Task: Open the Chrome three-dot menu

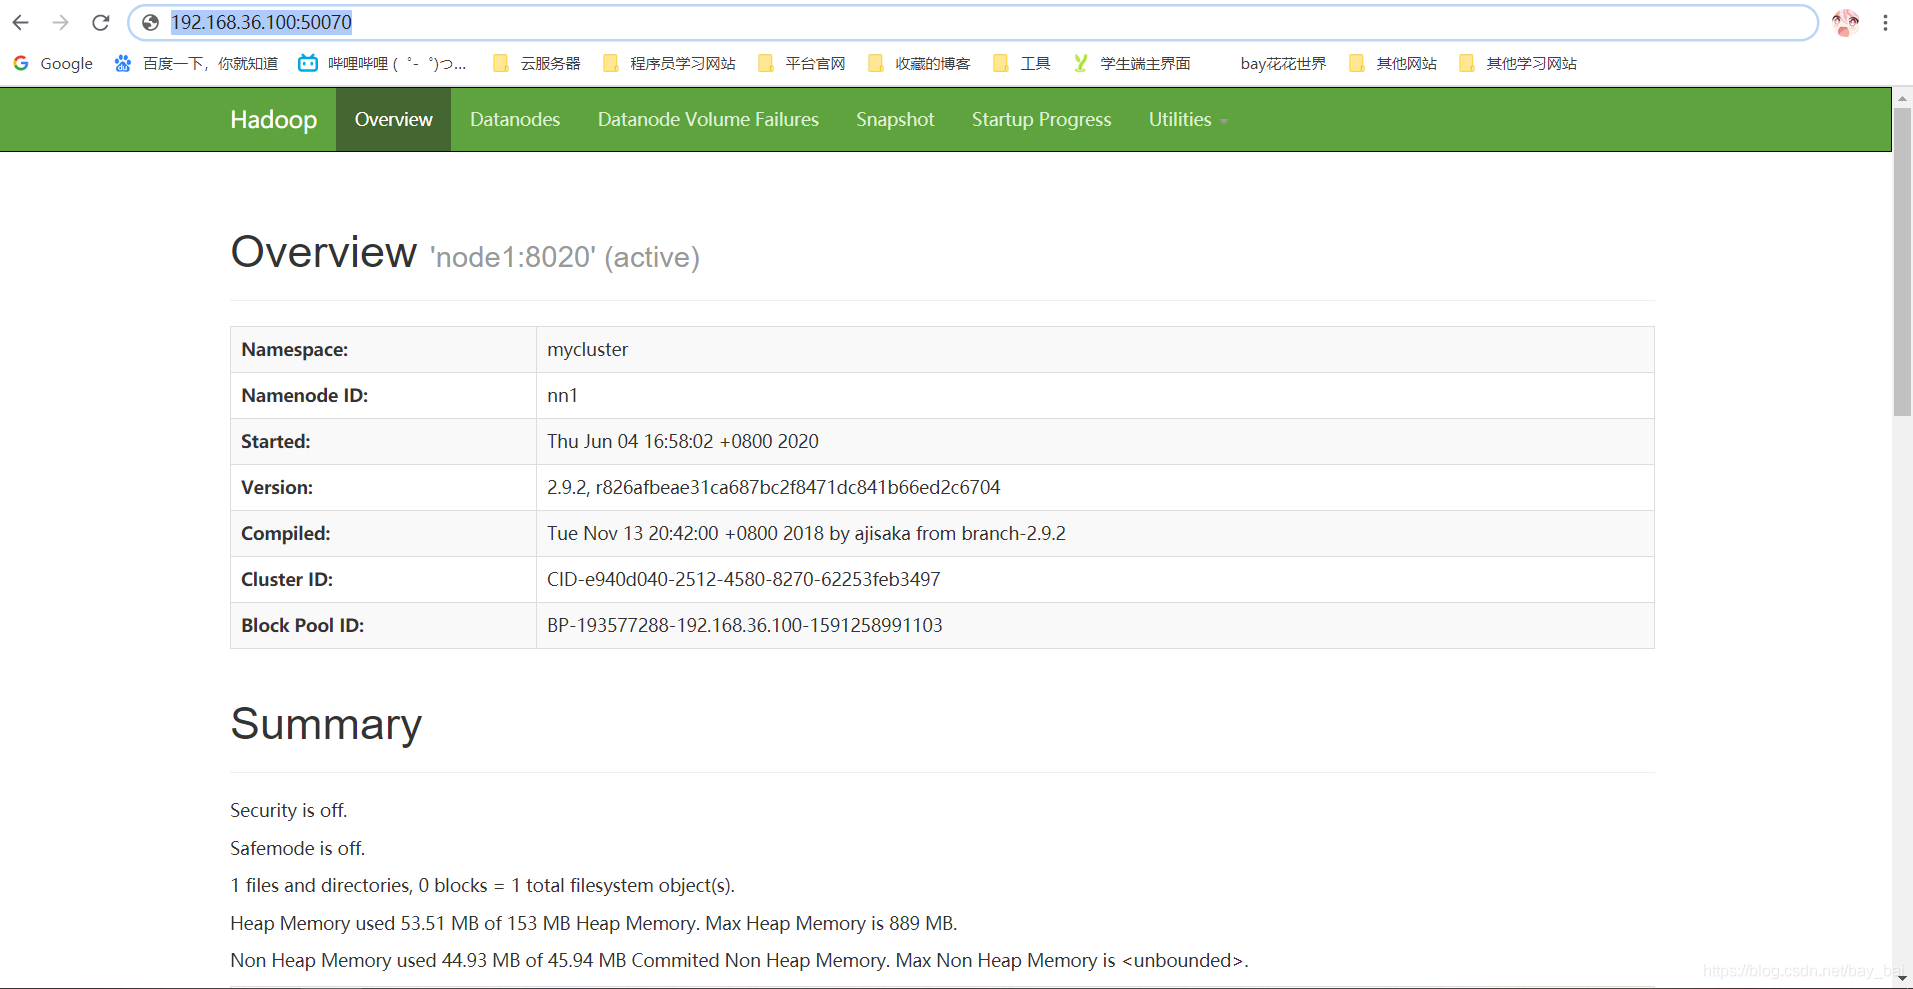Action: coord(1885,22)
